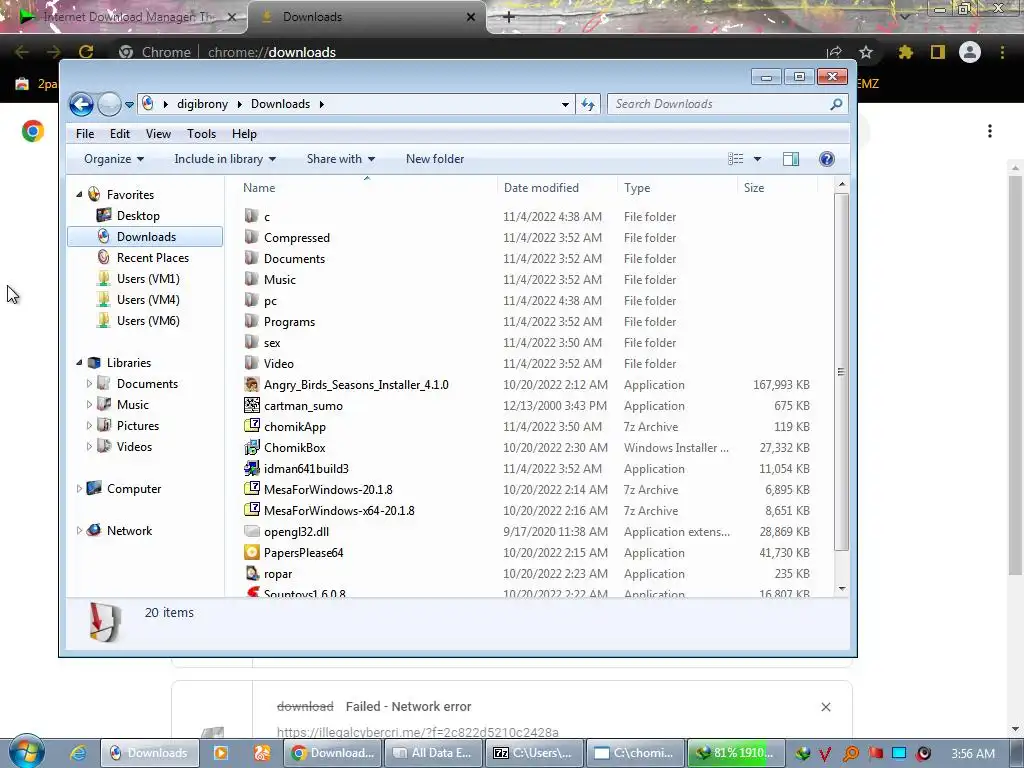
Task: Select Users (VM4) in navigation pane
Action: coord(148,300)
